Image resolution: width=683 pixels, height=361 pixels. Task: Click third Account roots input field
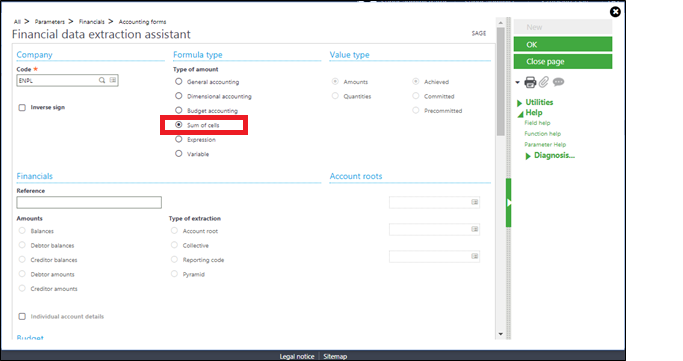coord(434,256)
